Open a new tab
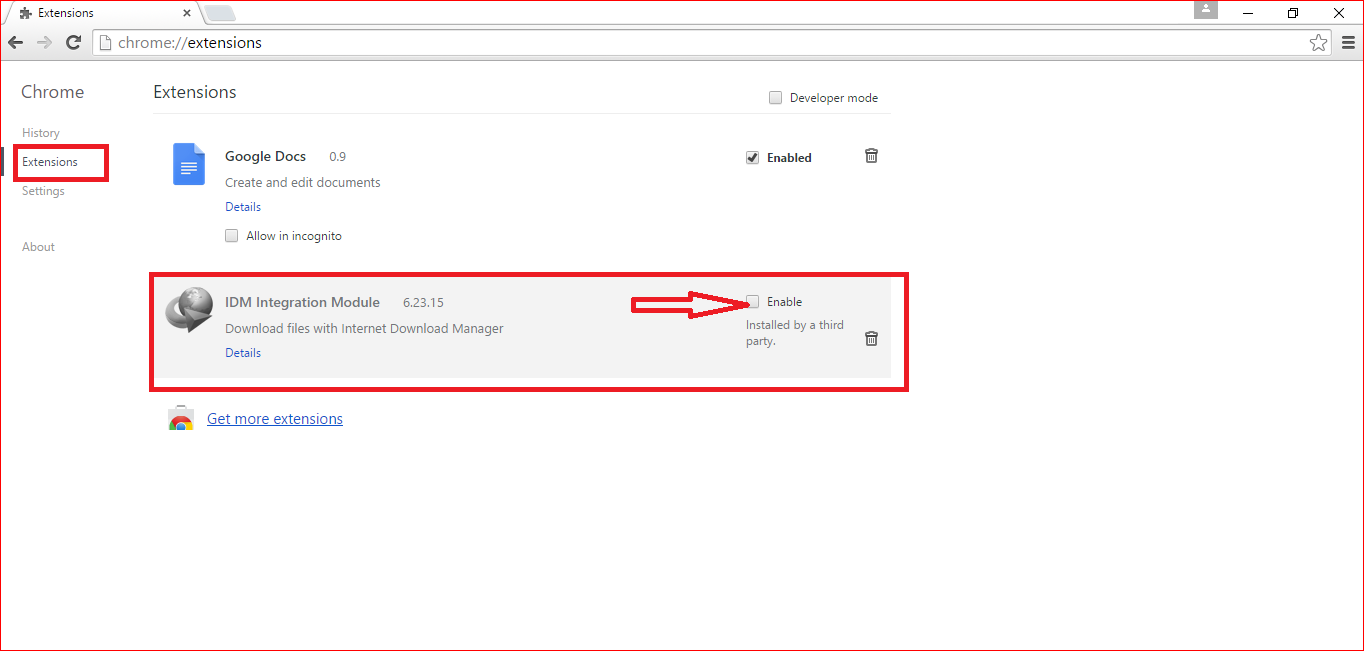 pyautogui.click(x=219, y=13)
